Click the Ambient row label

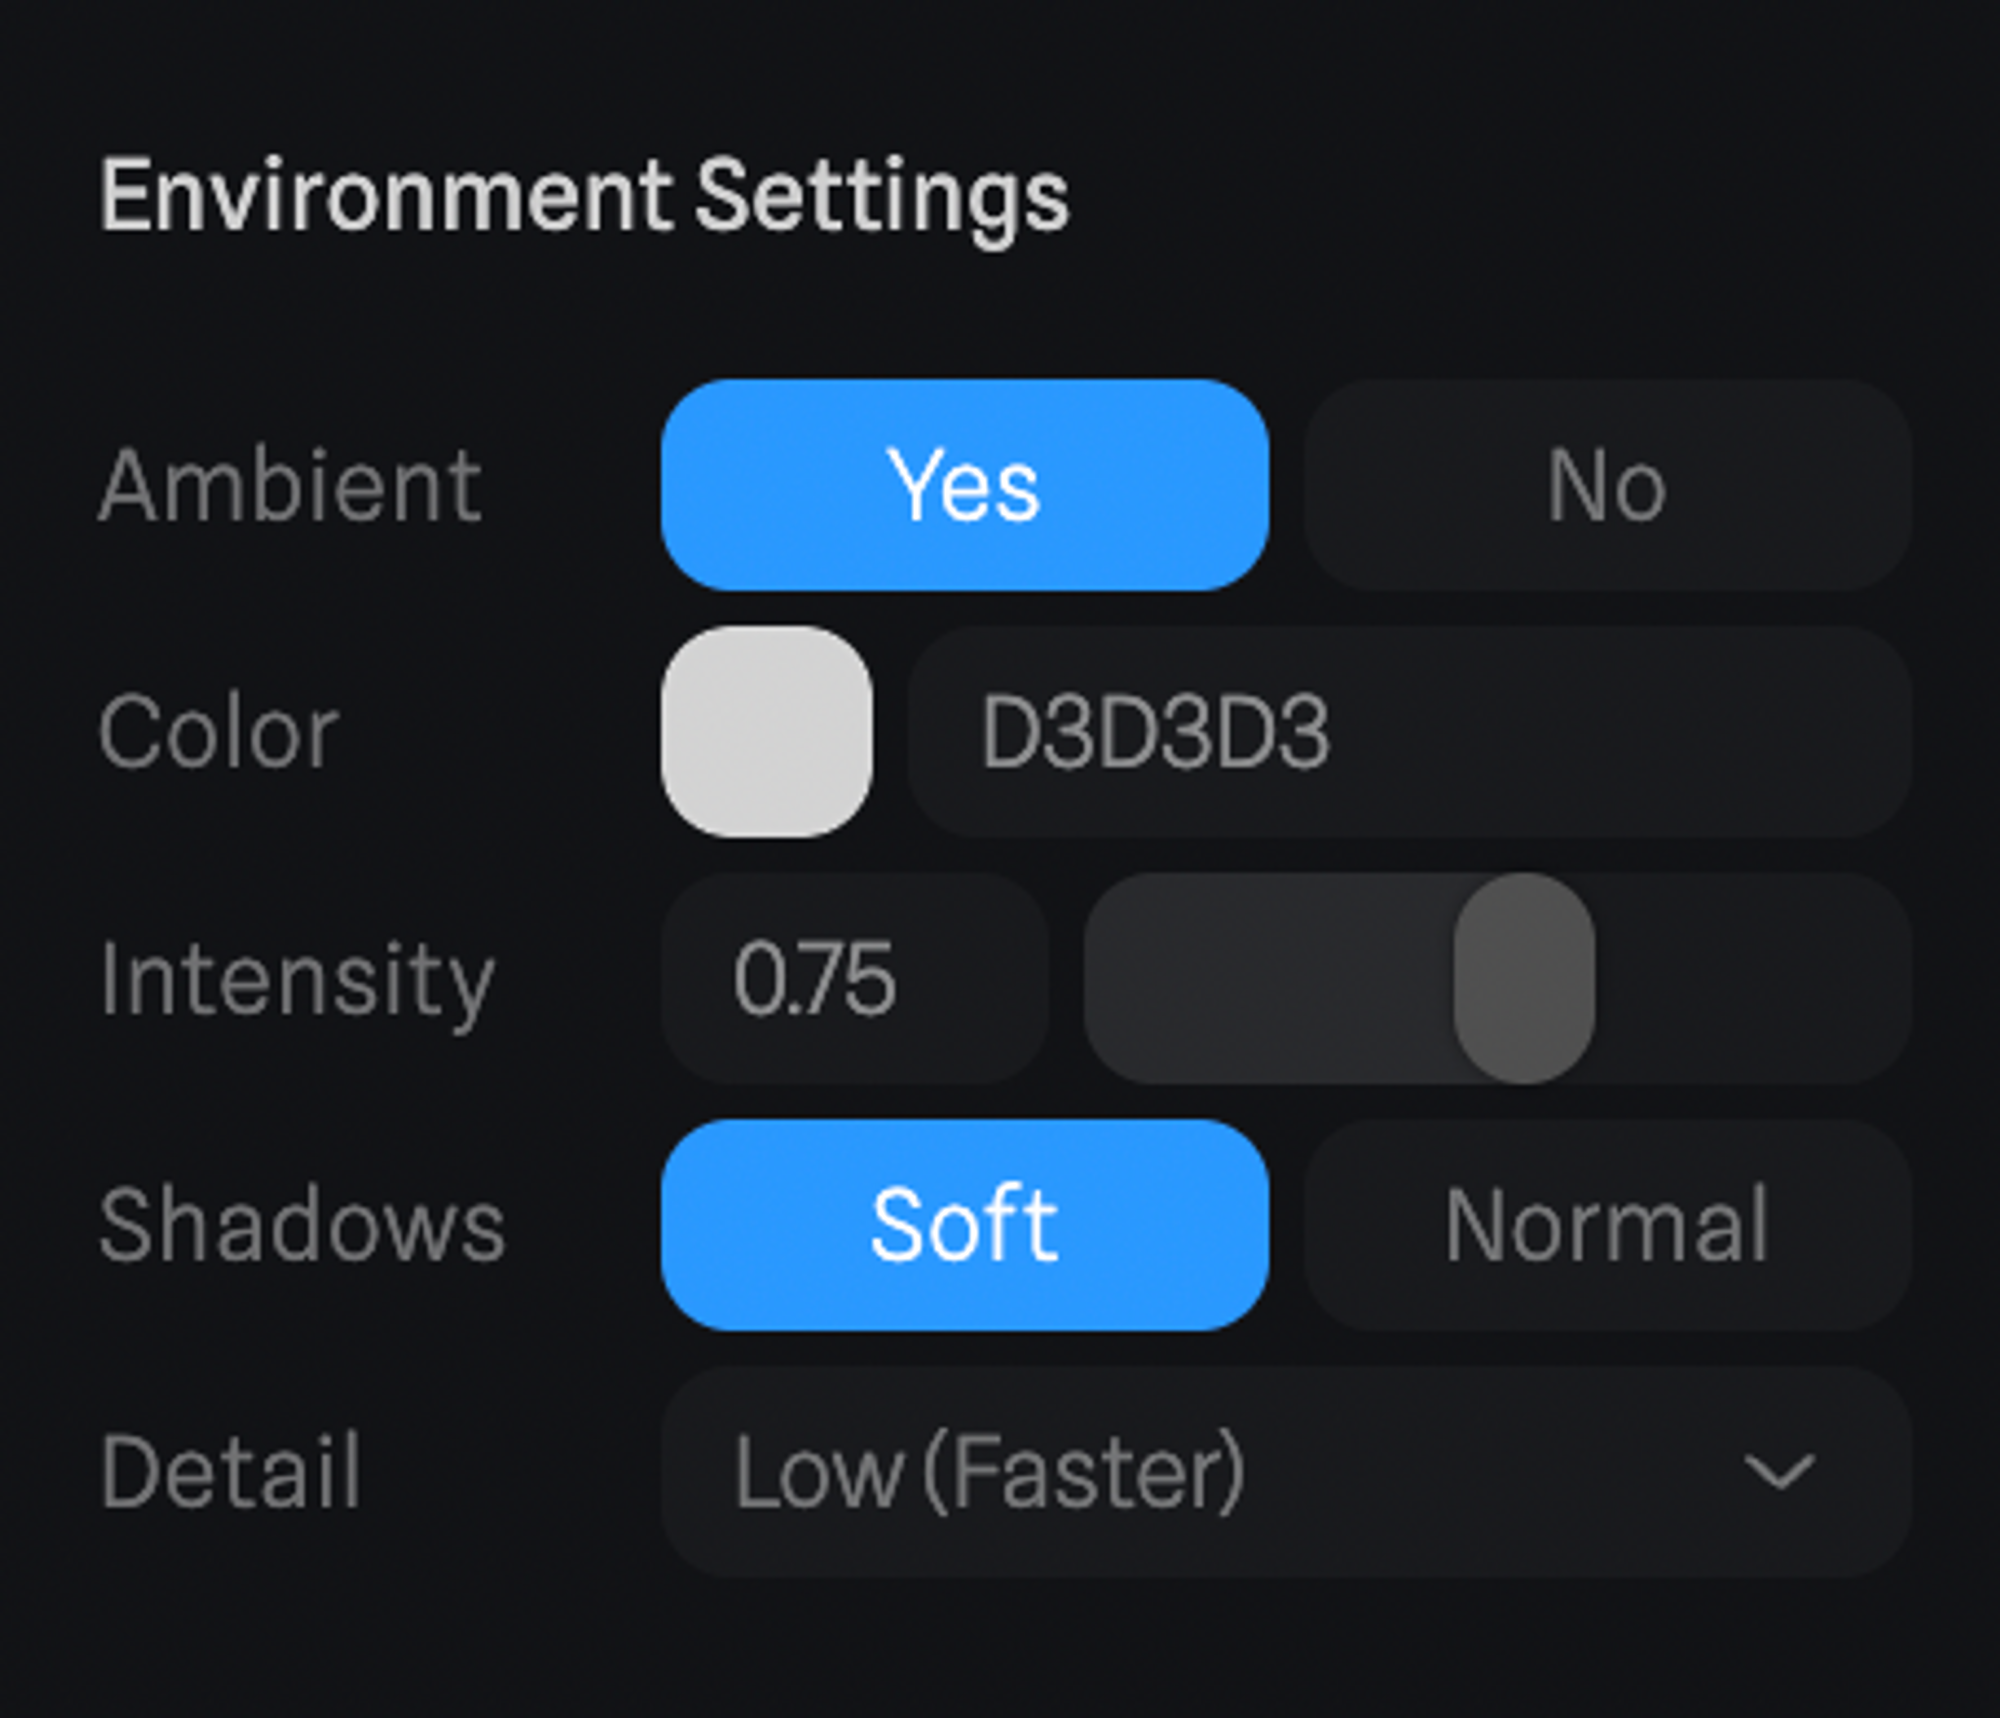(x=290, y=486)
